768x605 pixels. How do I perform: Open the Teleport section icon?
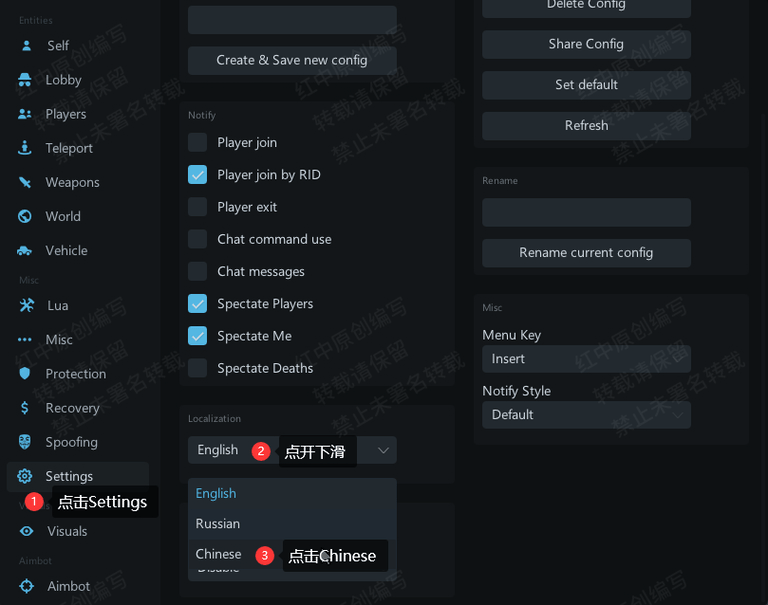pos(24,148)
